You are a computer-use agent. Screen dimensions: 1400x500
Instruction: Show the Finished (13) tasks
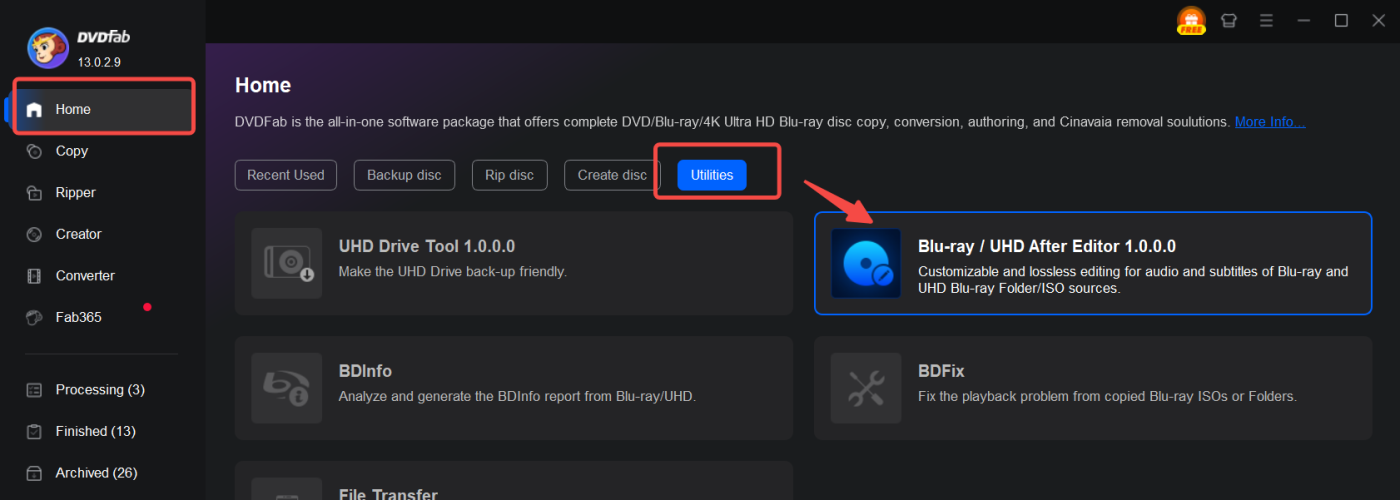click(x=95, y=432)
